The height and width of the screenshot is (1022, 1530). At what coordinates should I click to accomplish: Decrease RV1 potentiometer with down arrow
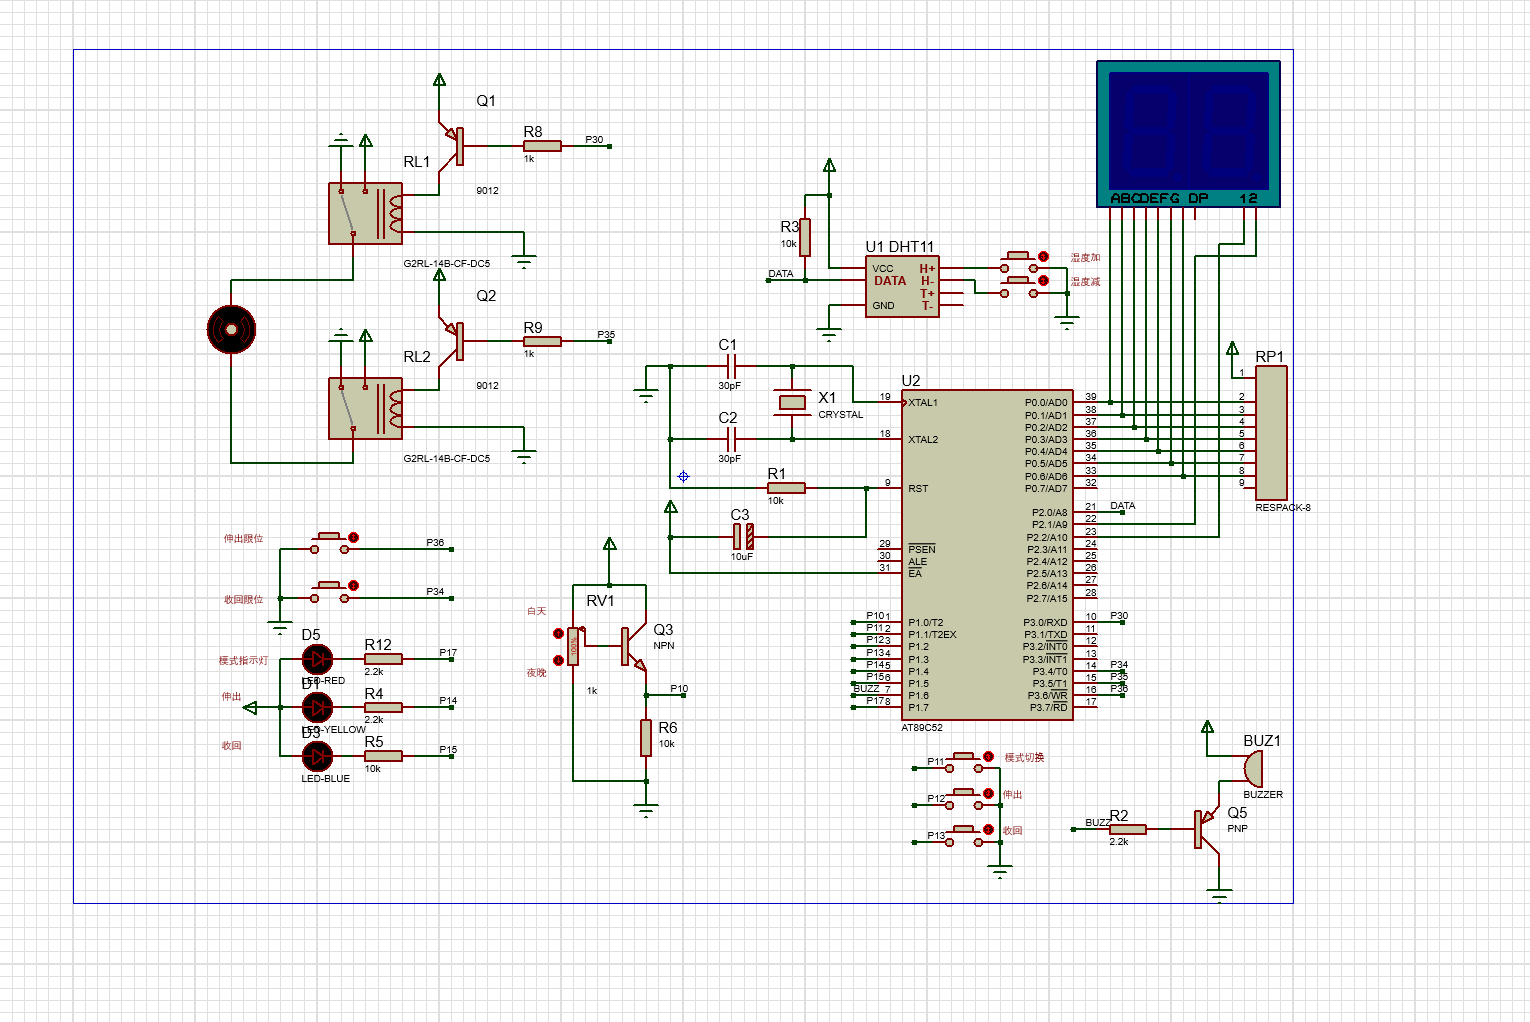pos(558,660)
